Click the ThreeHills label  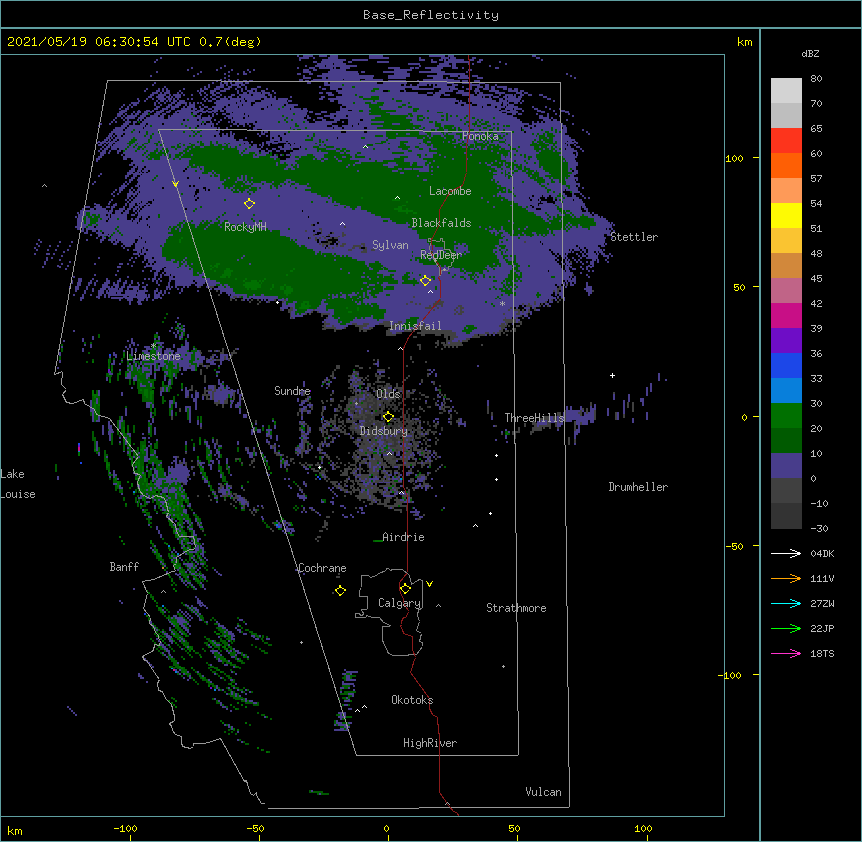534,418
